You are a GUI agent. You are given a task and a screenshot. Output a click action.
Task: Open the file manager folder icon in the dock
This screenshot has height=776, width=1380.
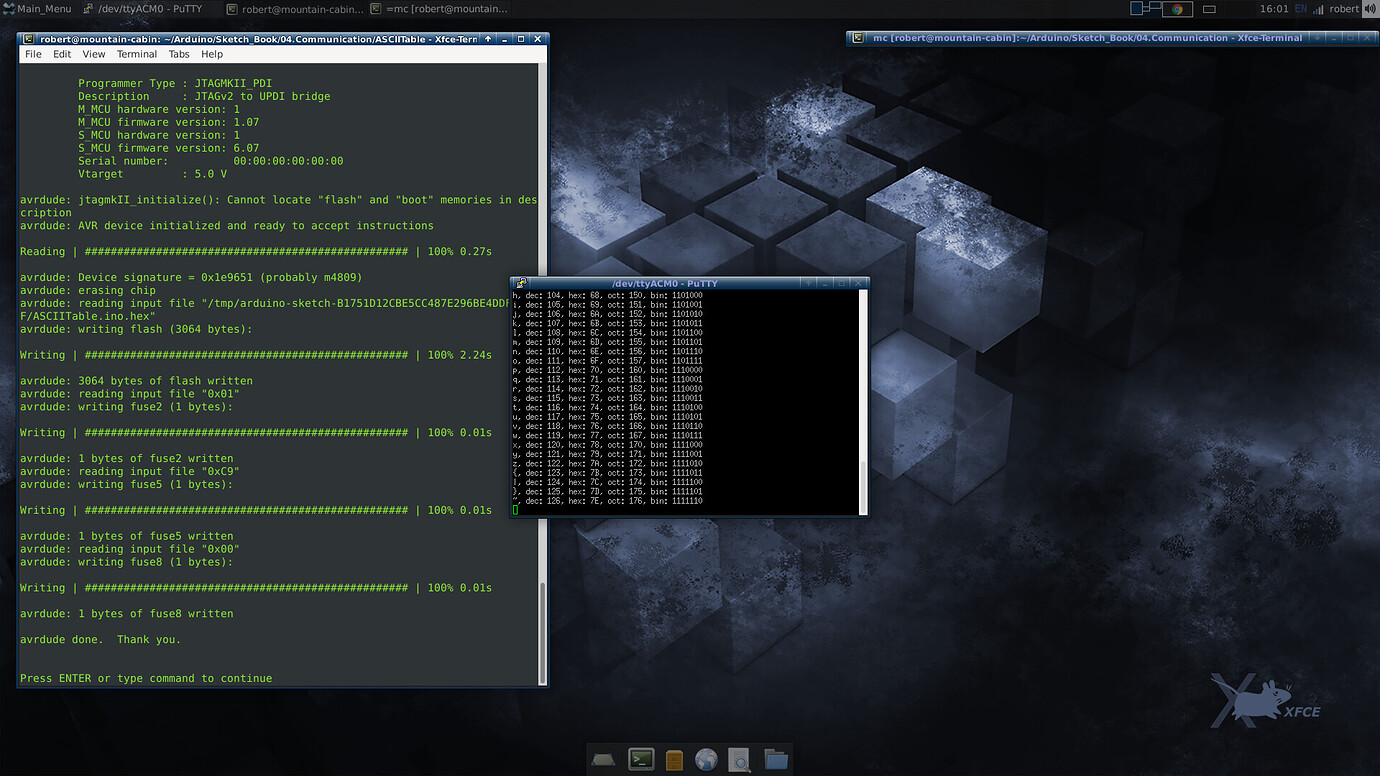[776, 760]
